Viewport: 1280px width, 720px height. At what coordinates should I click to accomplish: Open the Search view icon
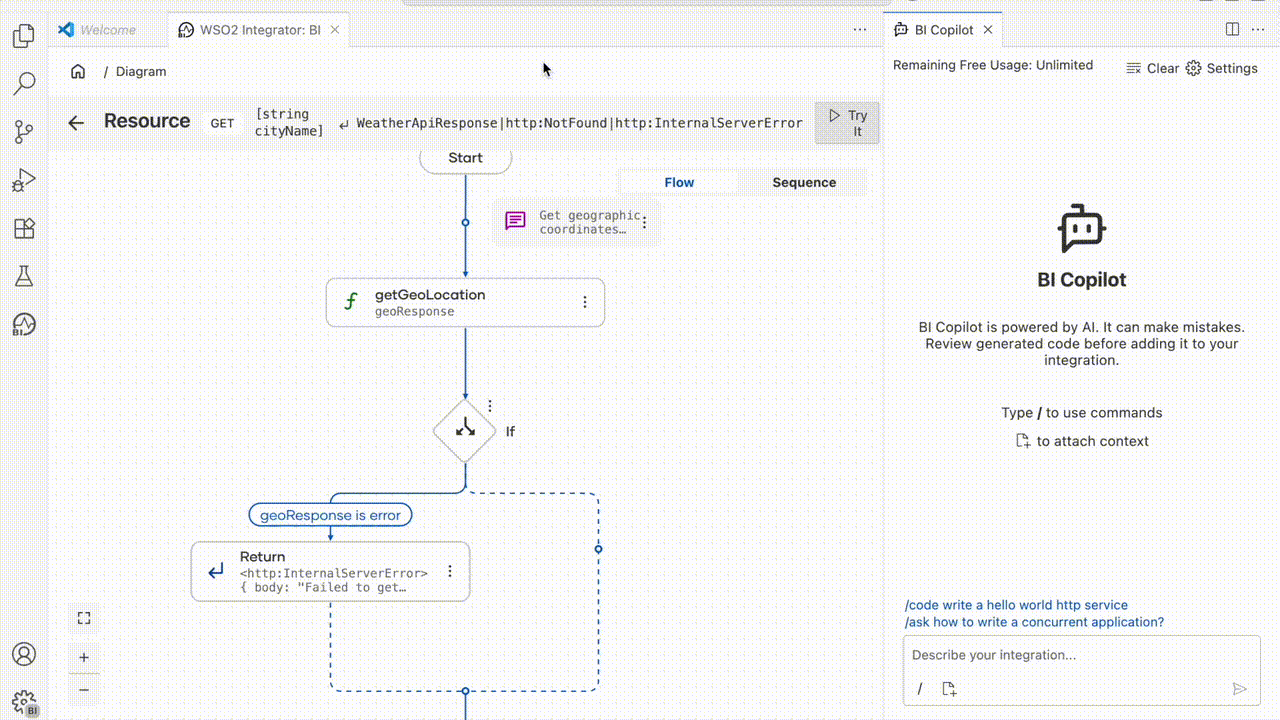coord(24,83)
